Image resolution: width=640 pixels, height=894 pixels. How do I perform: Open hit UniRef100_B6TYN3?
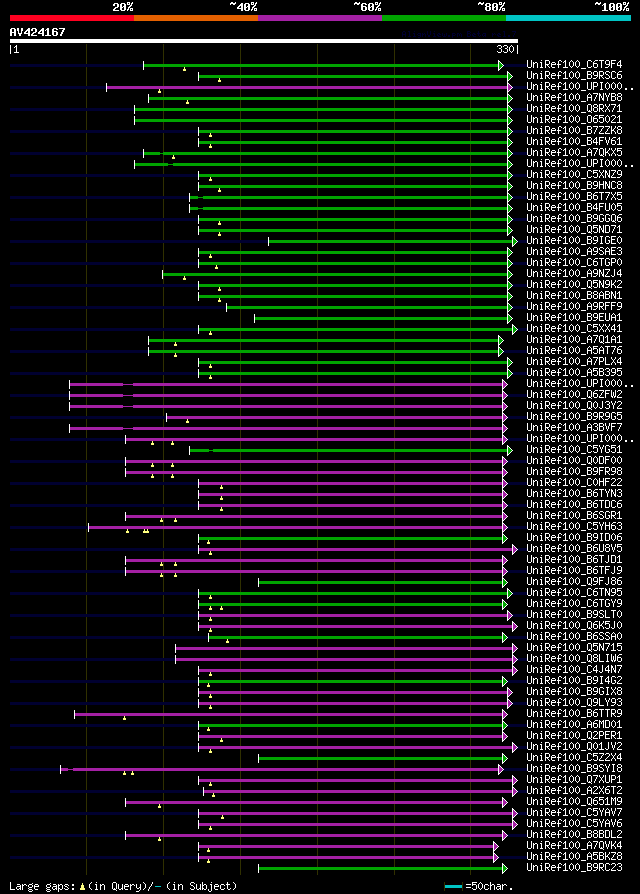pos(574,493)
